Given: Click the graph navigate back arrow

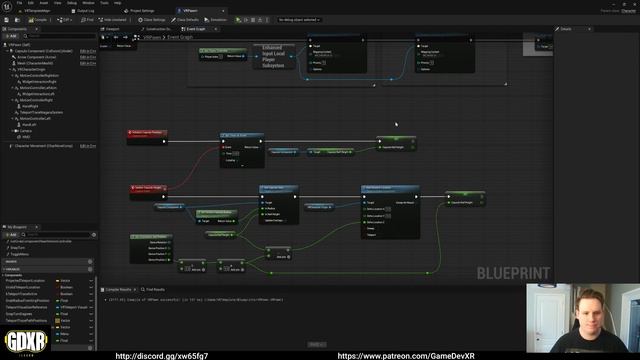Looking at the screenshot, I should (x=116, y=37).
